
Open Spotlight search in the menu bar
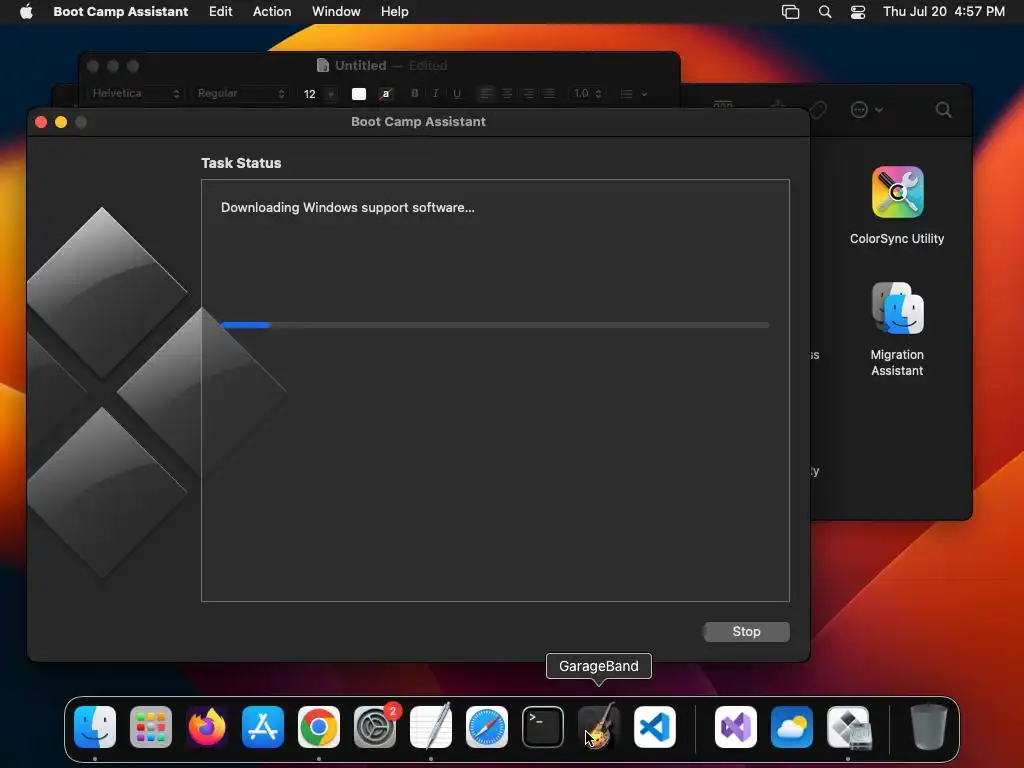[x=825, y=12]
